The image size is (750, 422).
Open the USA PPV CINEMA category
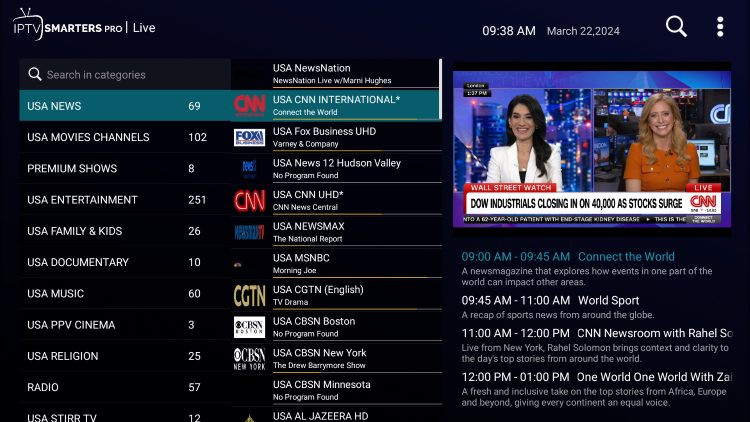coord(125,325)
